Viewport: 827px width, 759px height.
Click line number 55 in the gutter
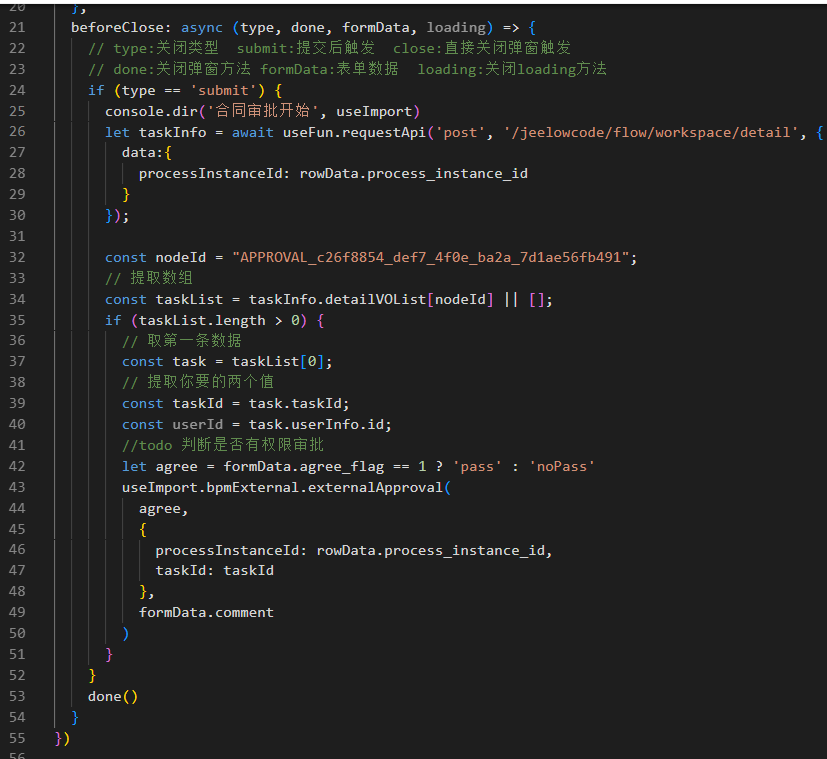tap(16, 738)
